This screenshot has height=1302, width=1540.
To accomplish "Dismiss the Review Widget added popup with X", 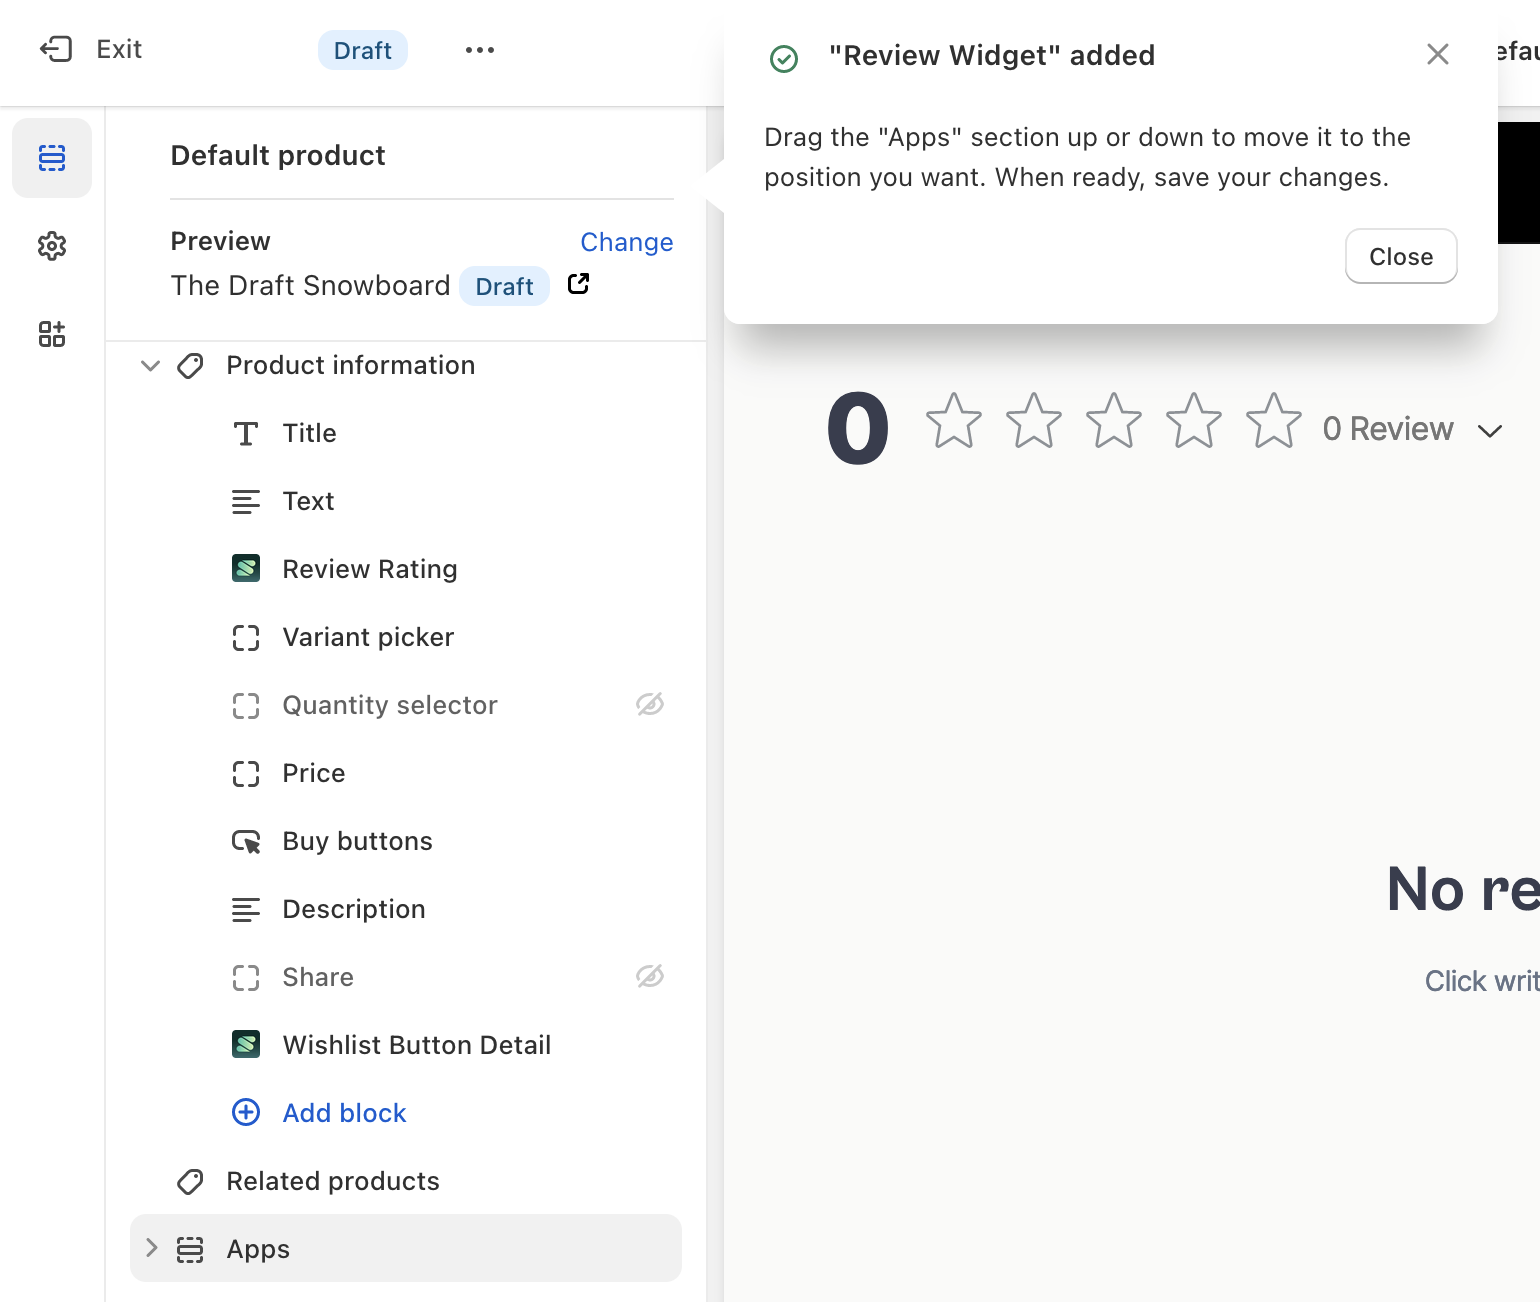I will click(x=1437, y=54).
